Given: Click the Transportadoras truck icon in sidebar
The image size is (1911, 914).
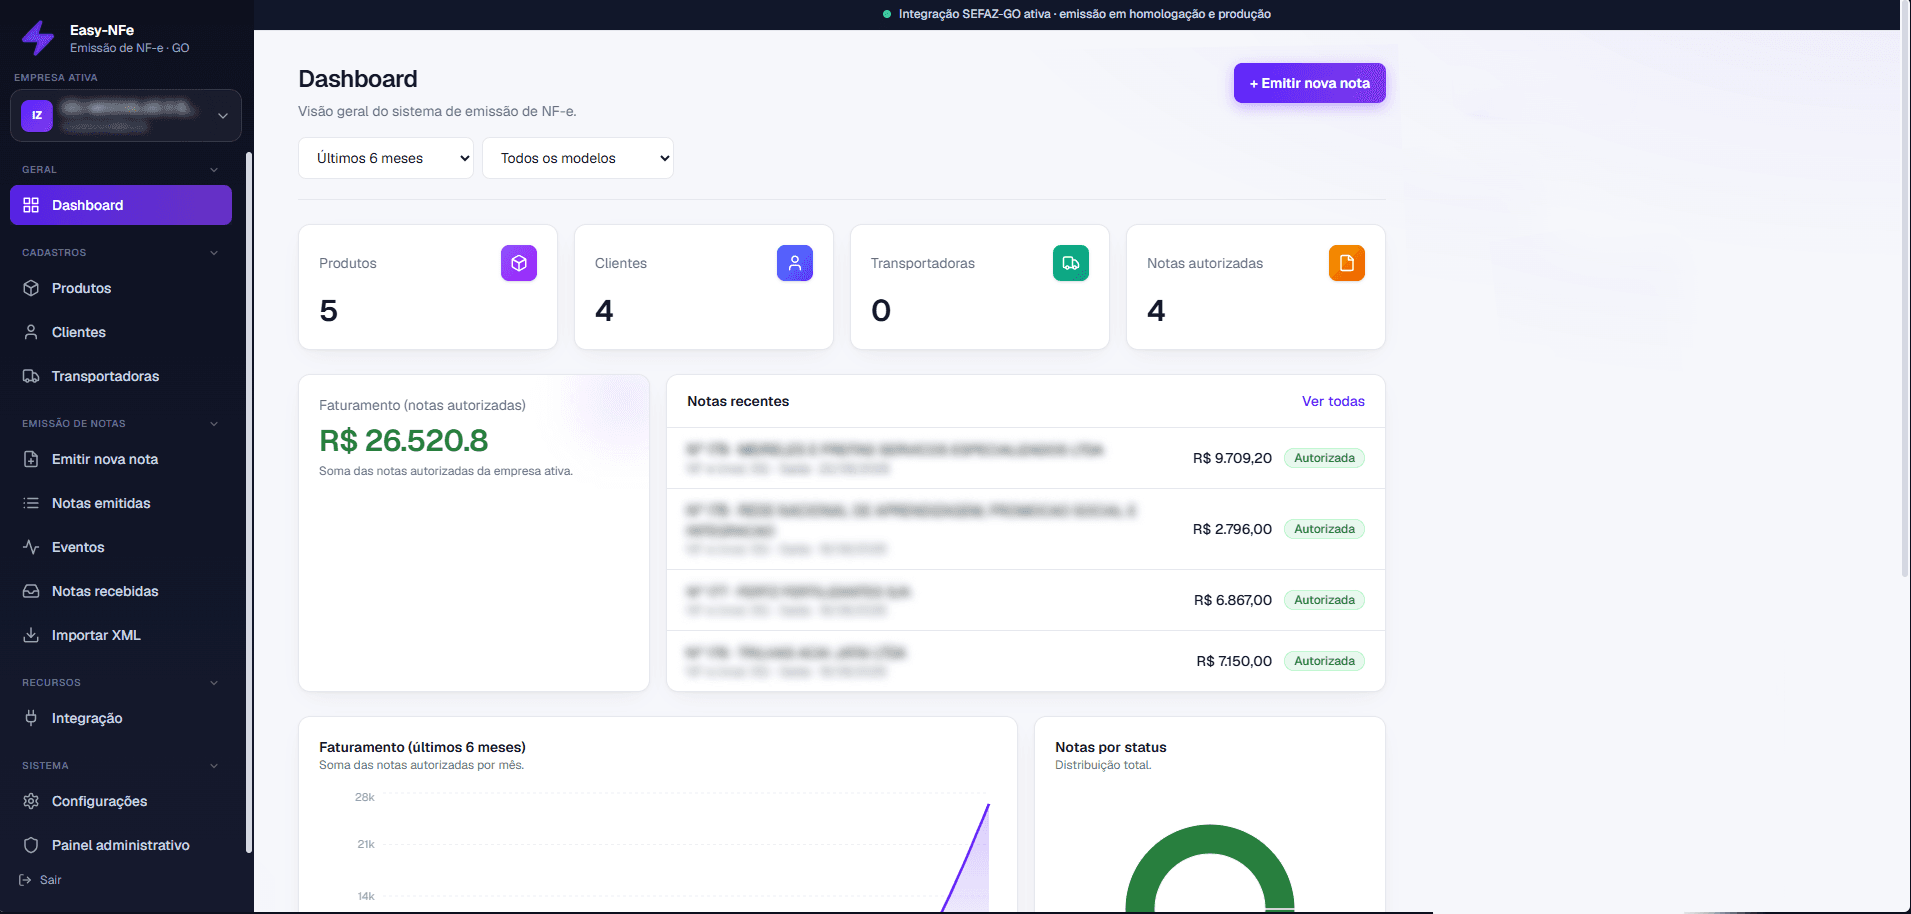Looking at the screenshot, I should 31,376.
